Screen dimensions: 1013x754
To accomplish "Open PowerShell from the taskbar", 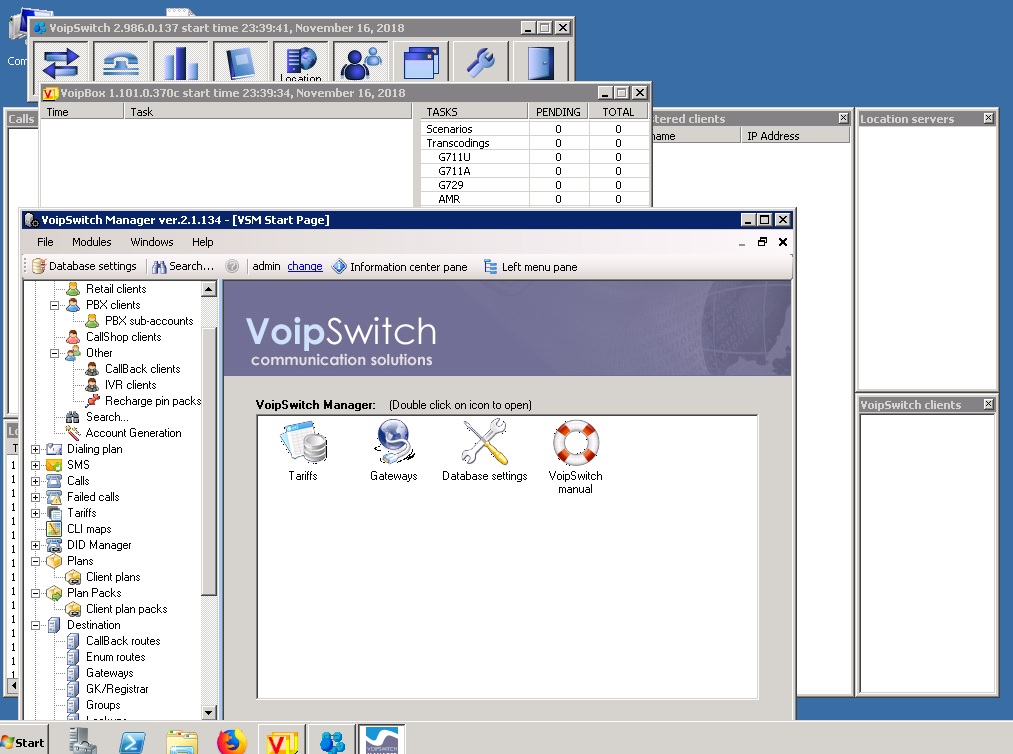I will 132,742.
